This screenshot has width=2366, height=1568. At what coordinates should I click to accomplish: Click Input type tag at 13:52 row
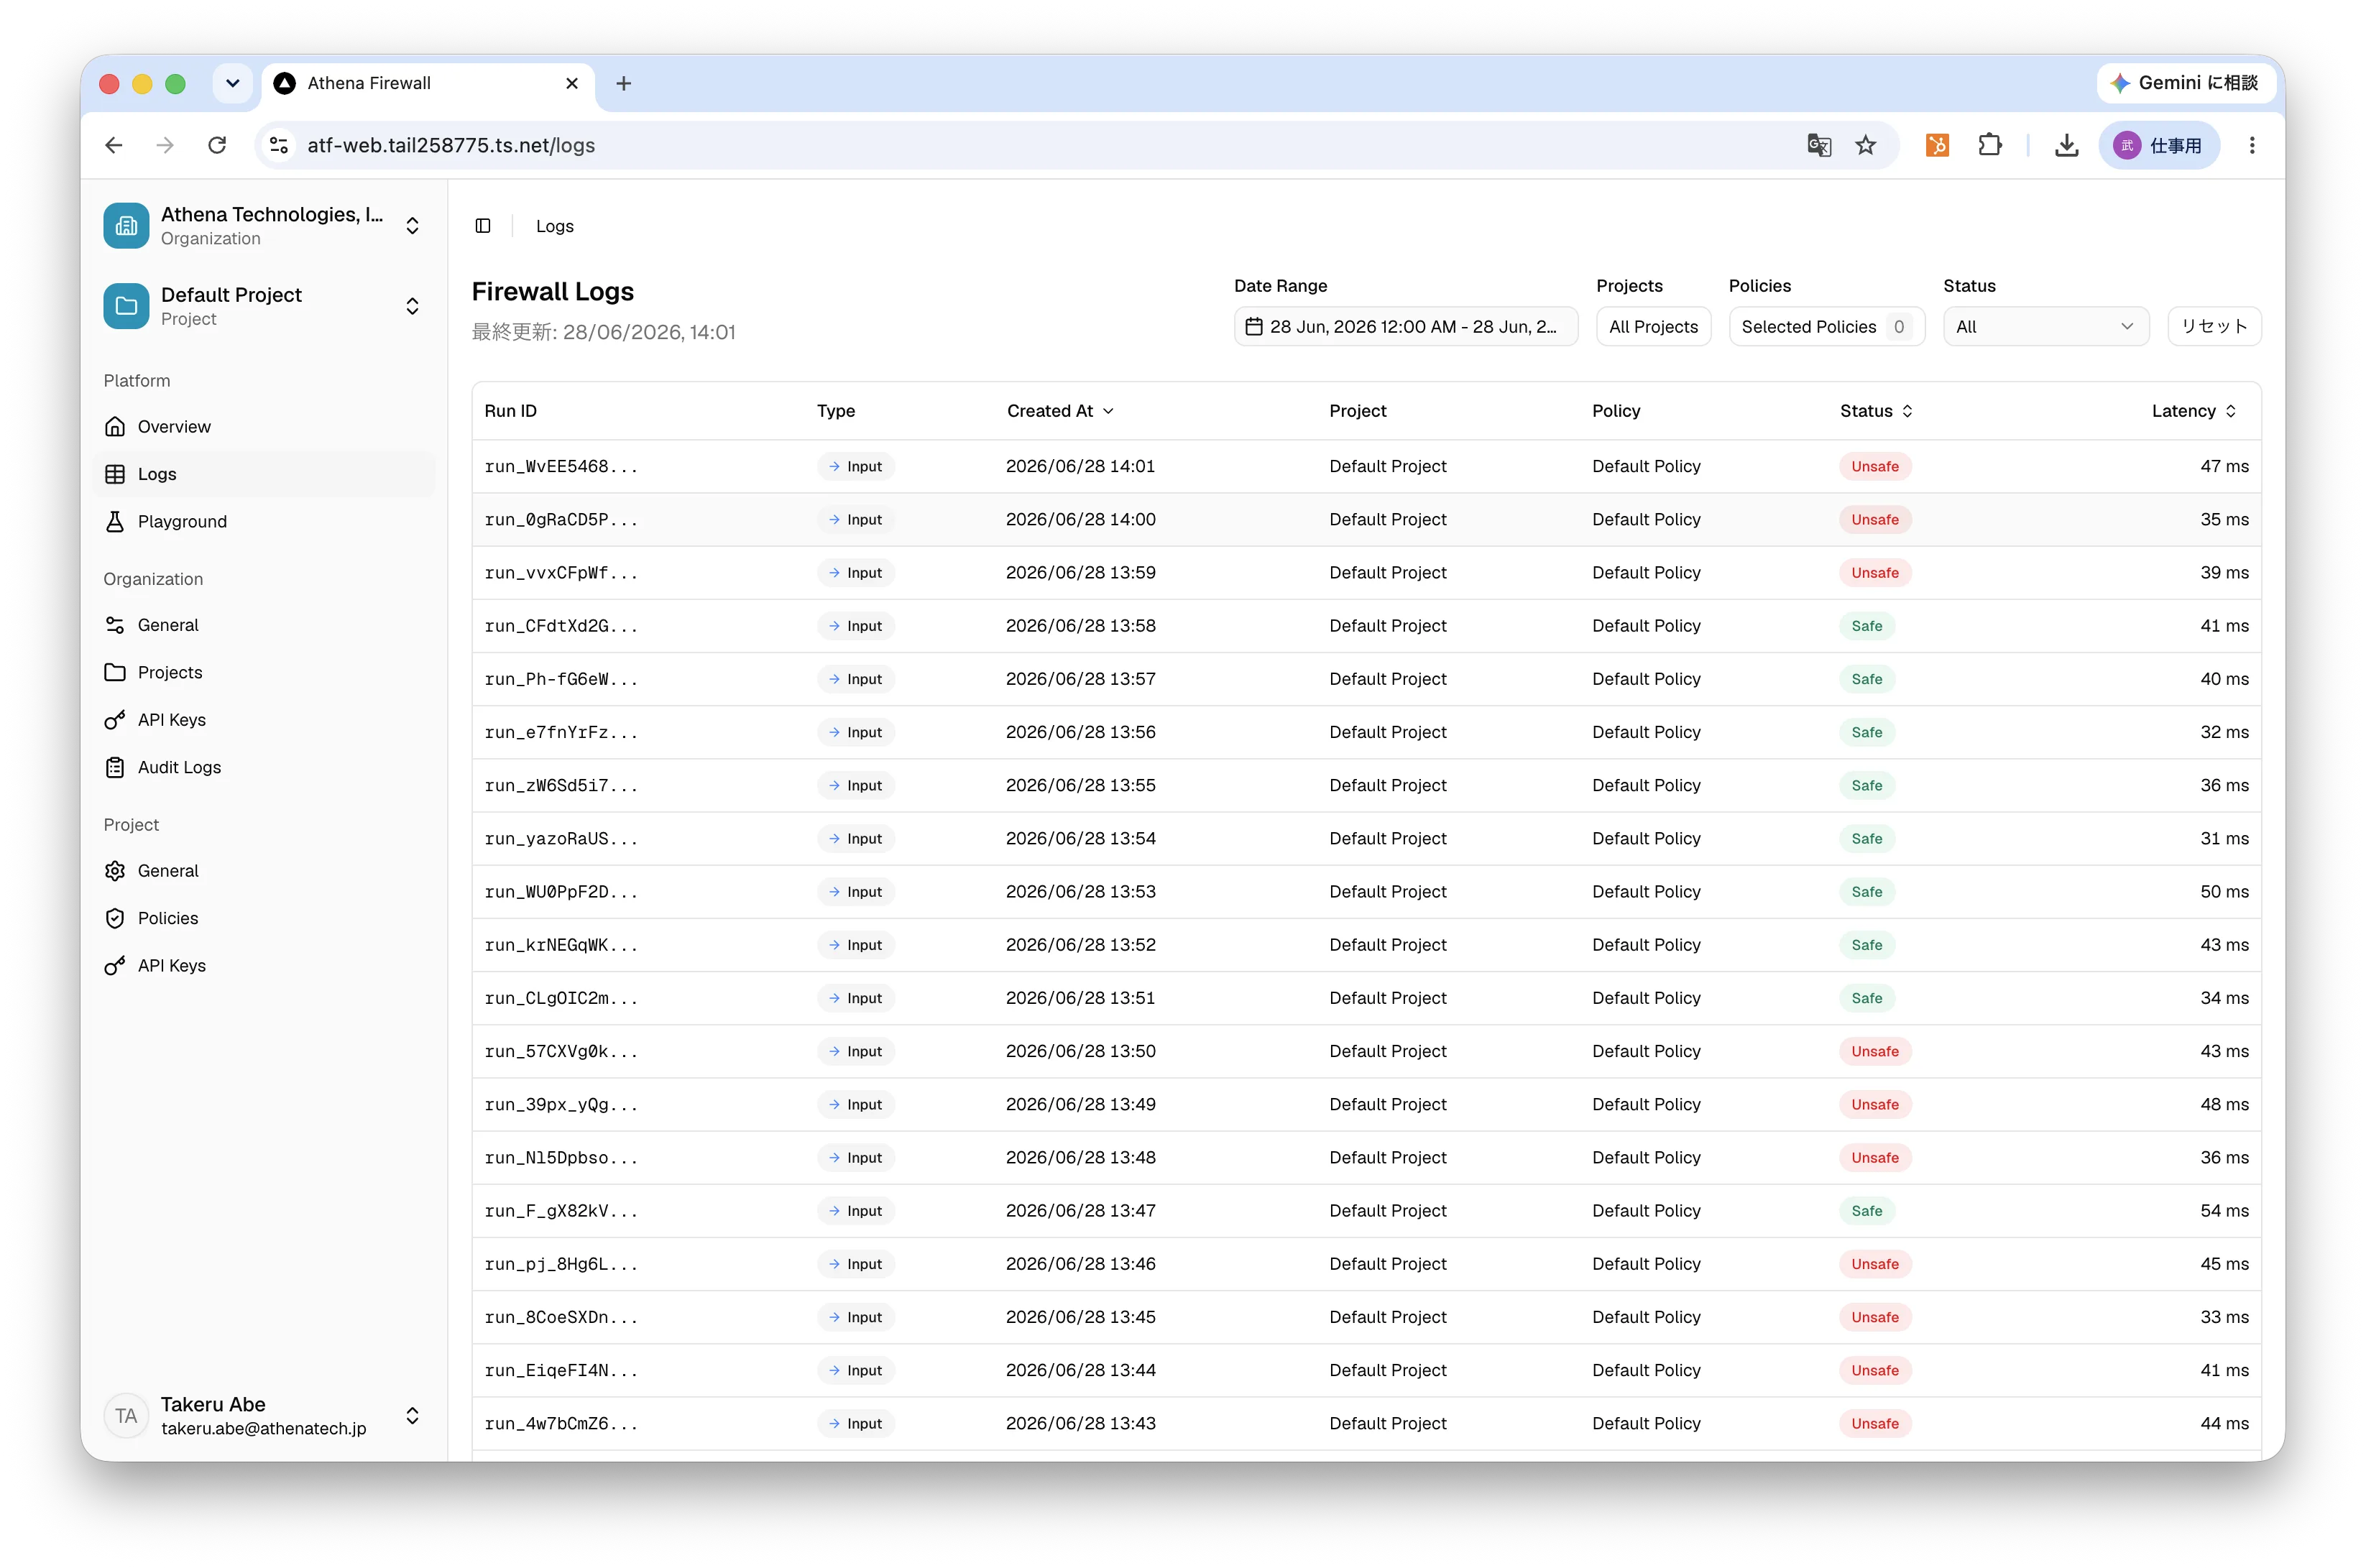tap(855, 945)
